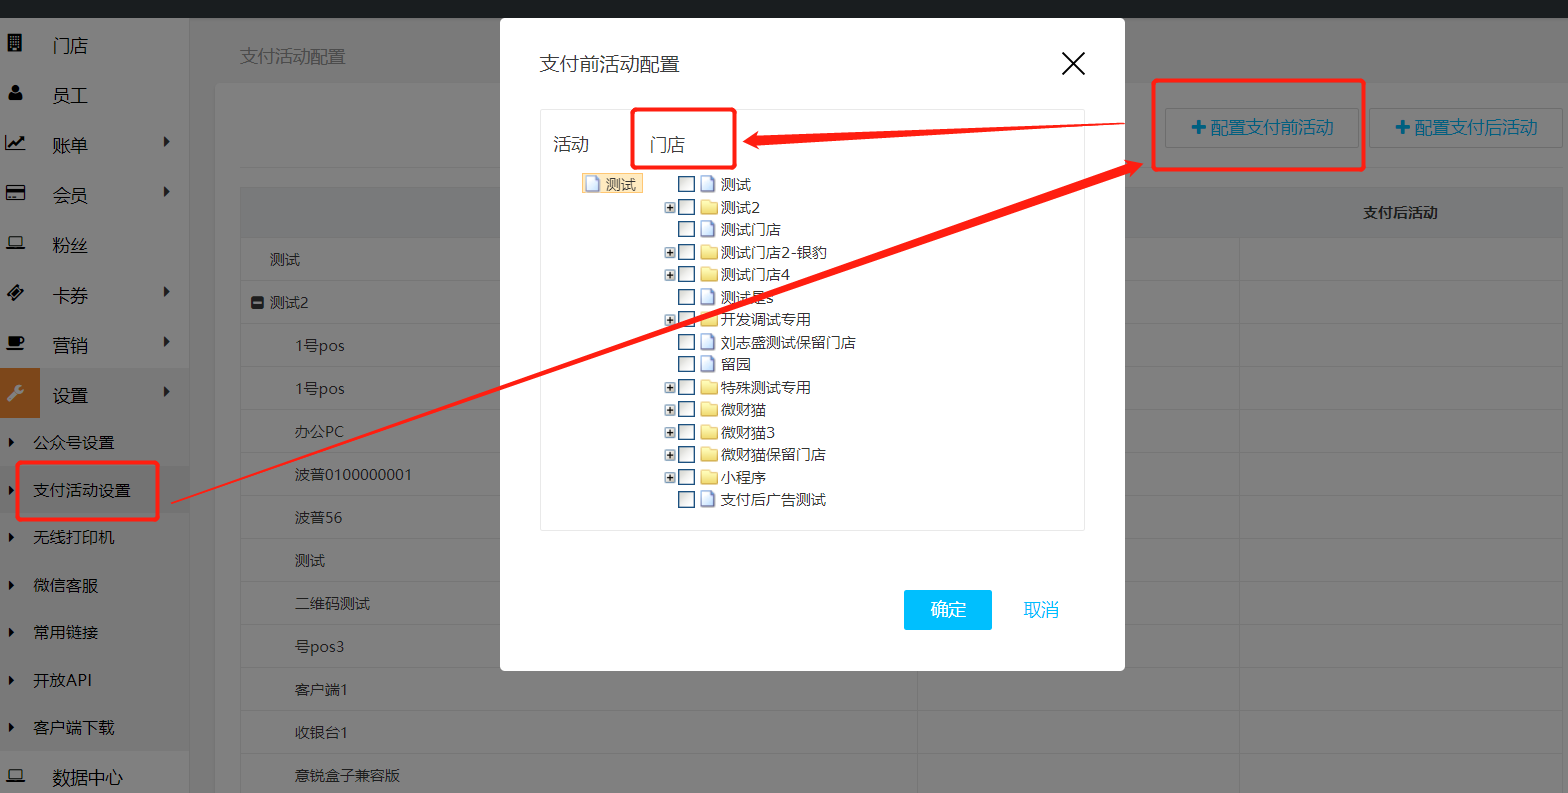The height and width of the screenshot is (793, 1568).
Task: Click file icon of 留园 store
Action: (708, 364)
